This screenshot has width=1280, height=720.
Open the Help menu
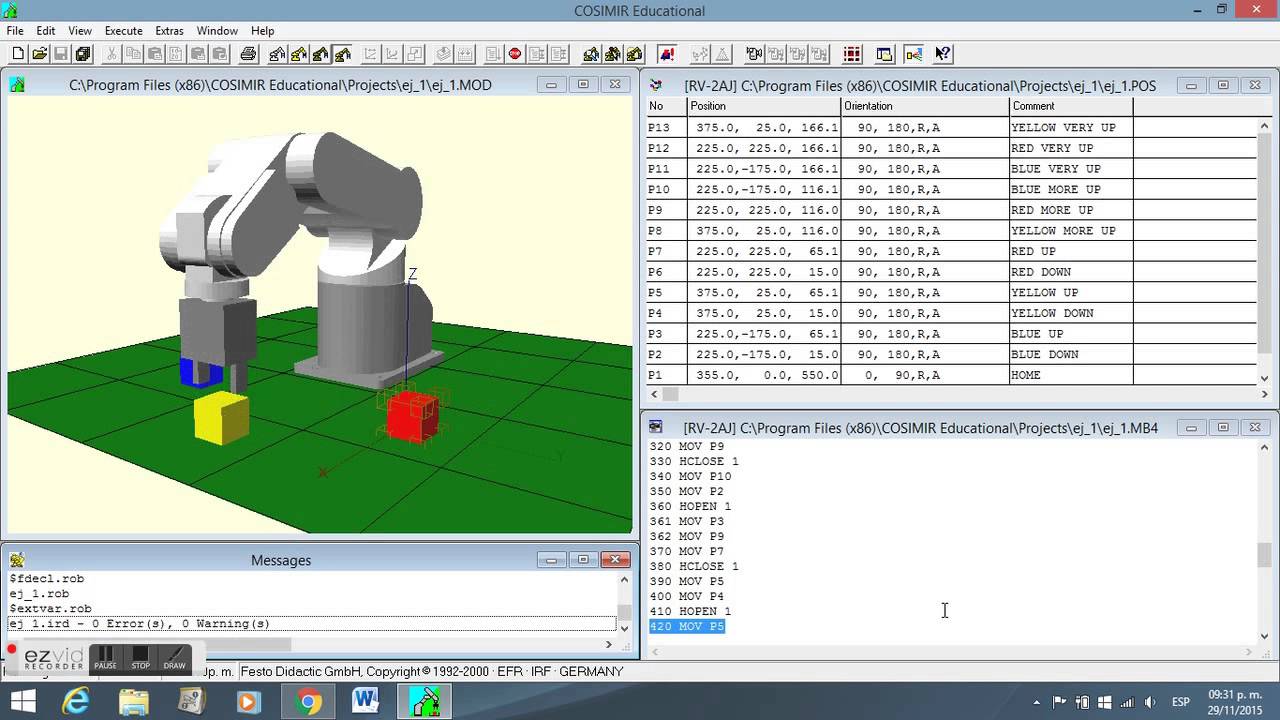click(262, 31)
